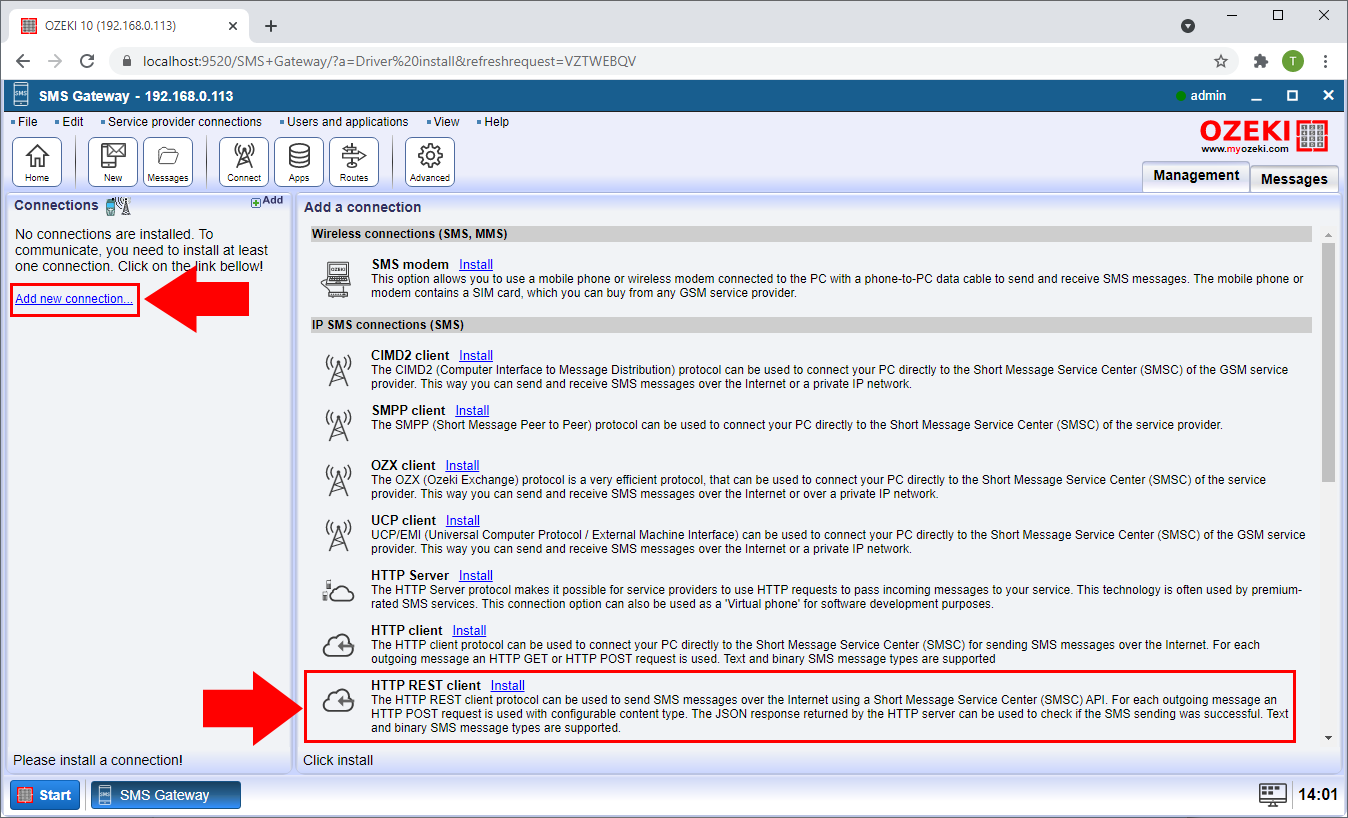Click the www.myozeki.com link text

coord(1245,149)
